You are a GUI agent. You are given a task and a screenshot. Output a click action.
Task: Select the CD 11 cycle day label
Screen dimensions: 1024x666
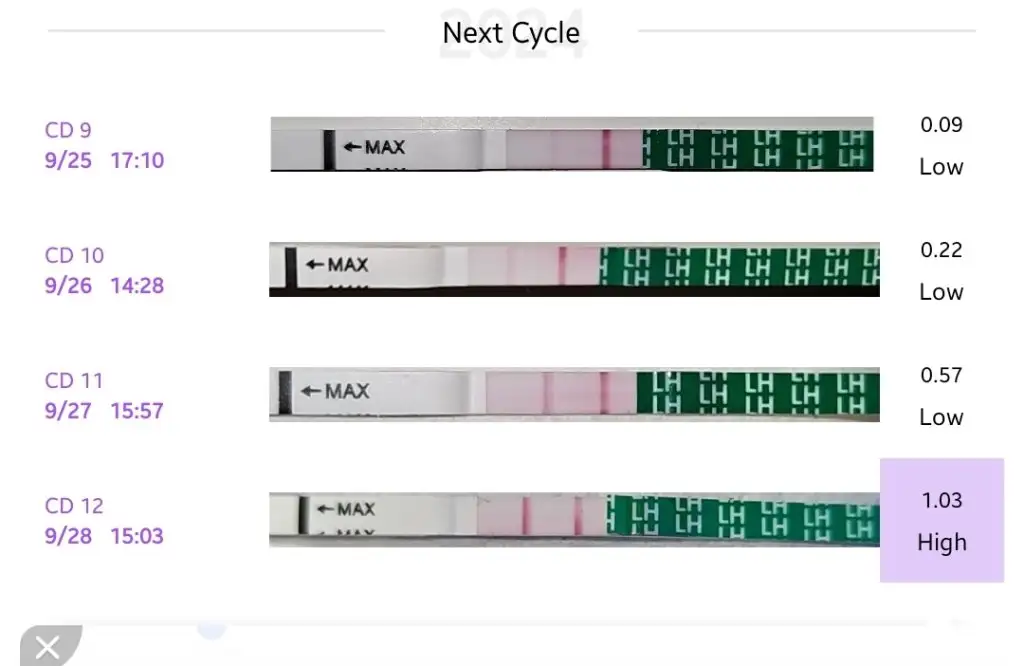(x=74, y=380)
